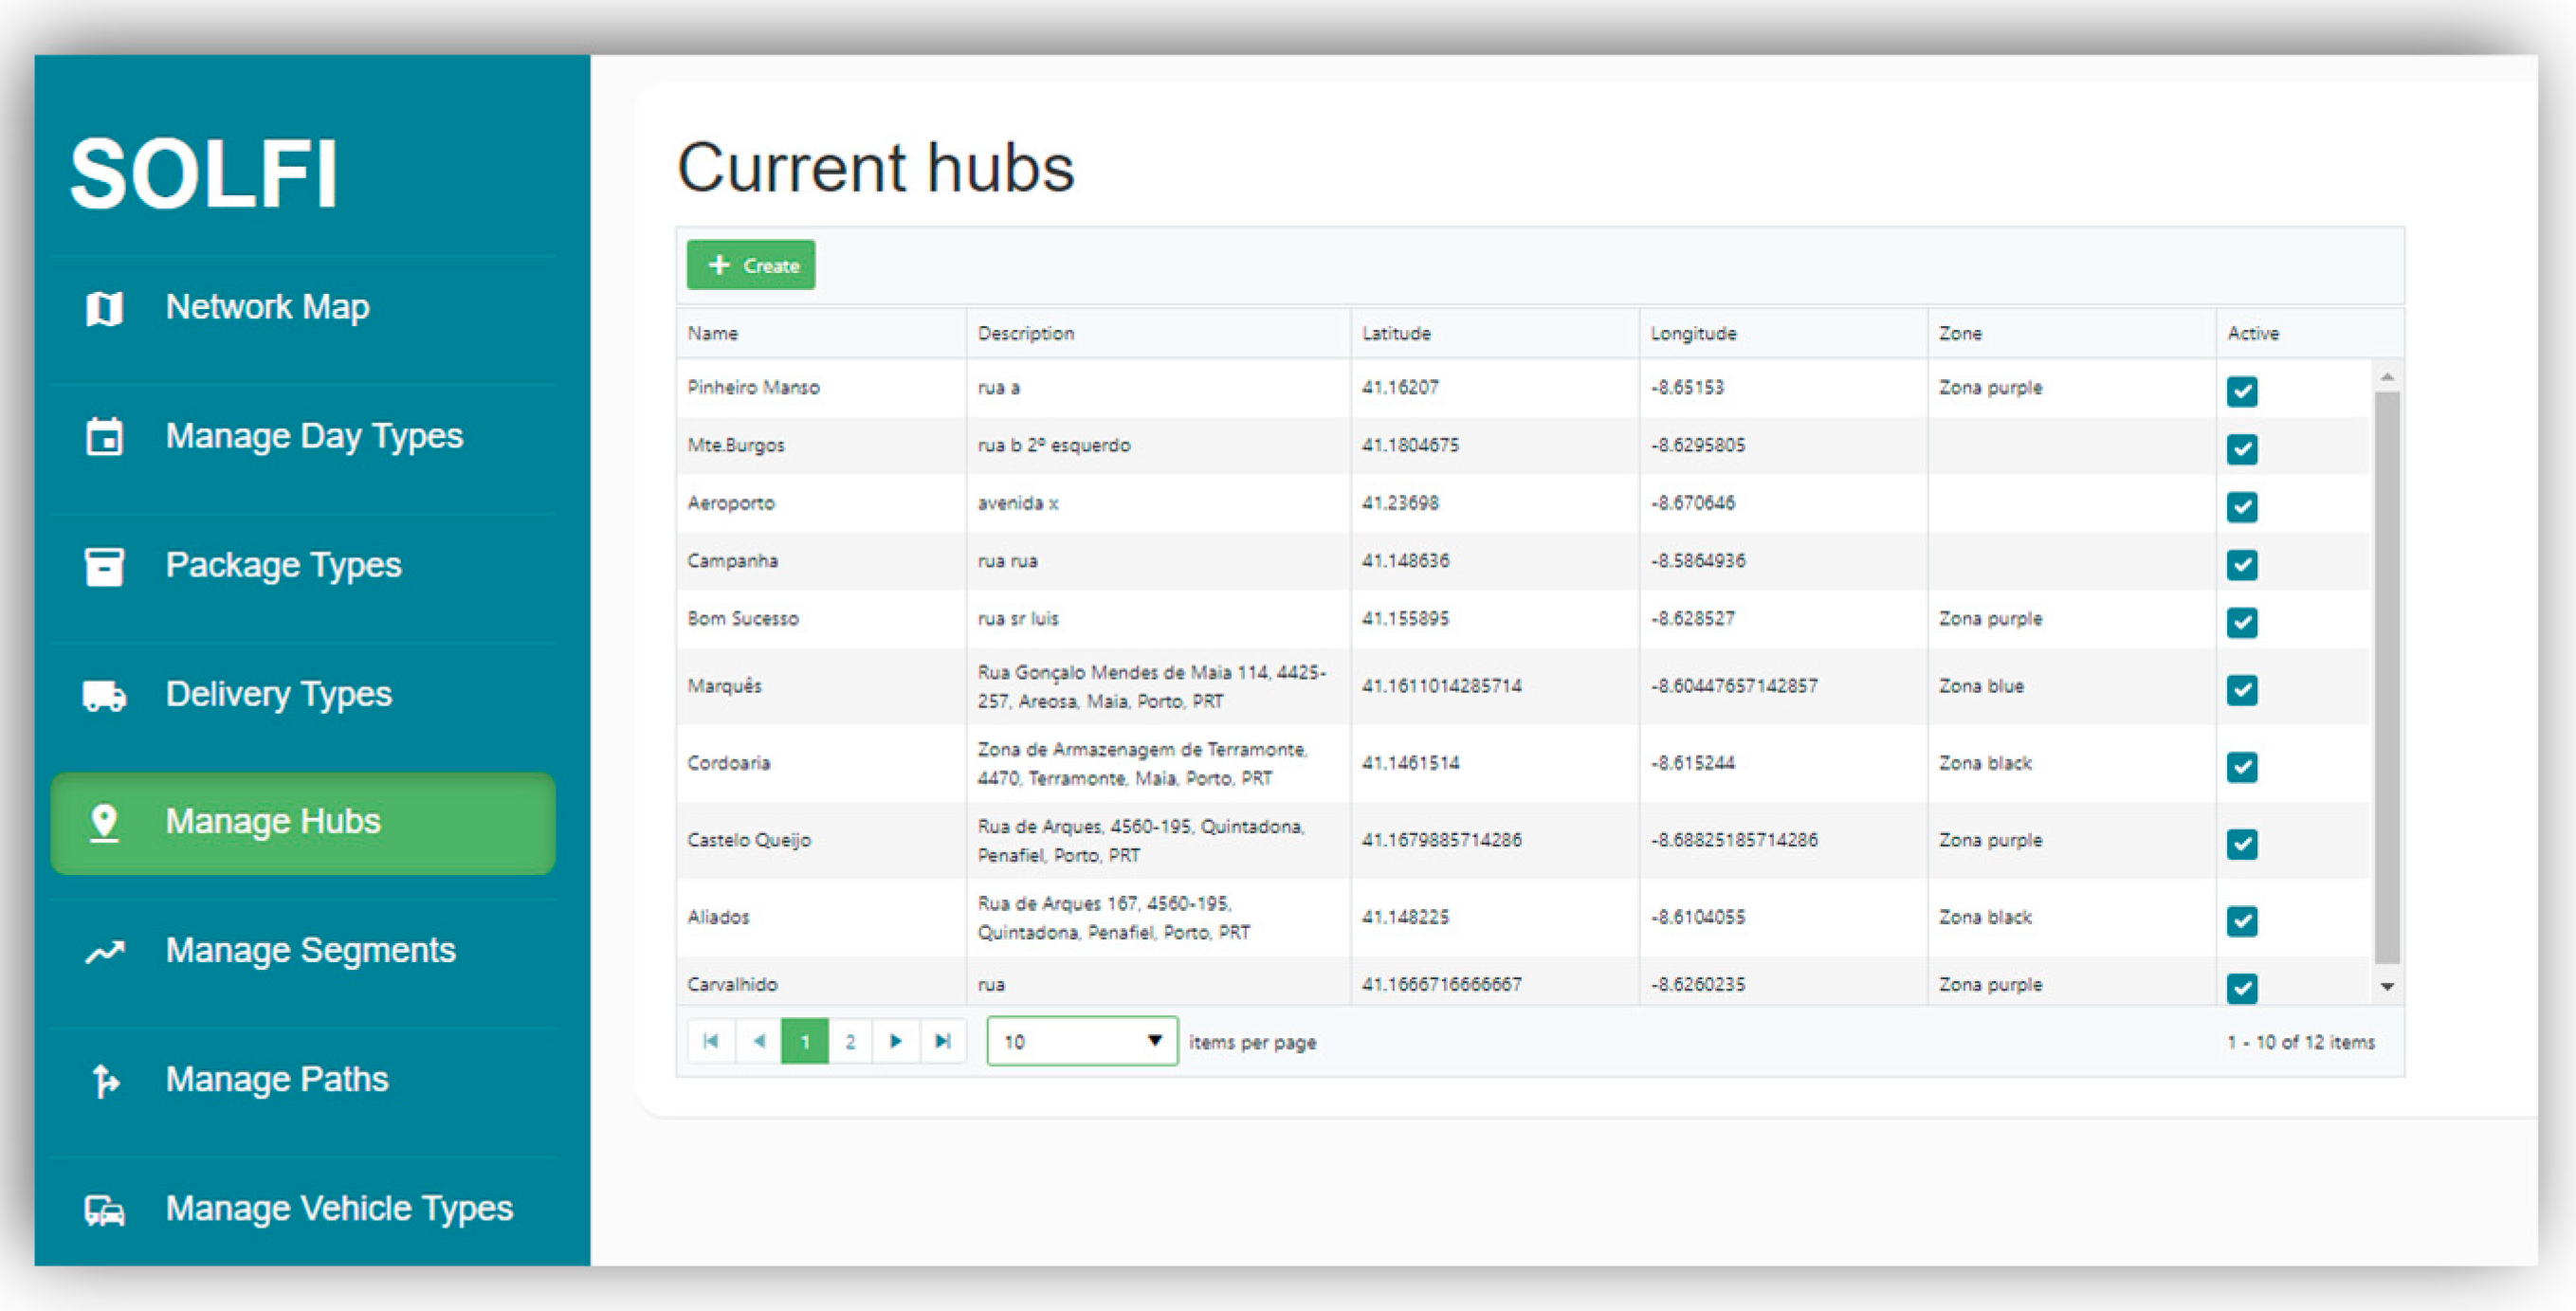Go to the next page using the arrow
The image size is (2576, 1311).
(896, 1041)
